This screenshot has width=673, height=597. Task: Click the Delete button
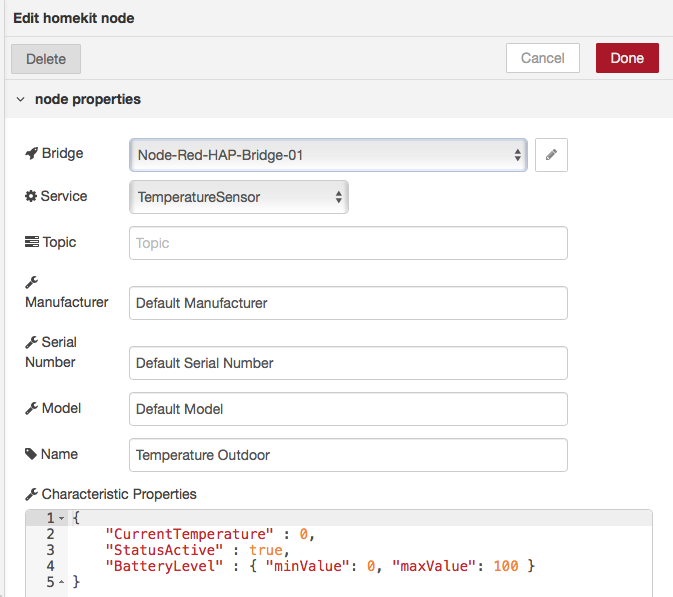click(x=46, y=59)
